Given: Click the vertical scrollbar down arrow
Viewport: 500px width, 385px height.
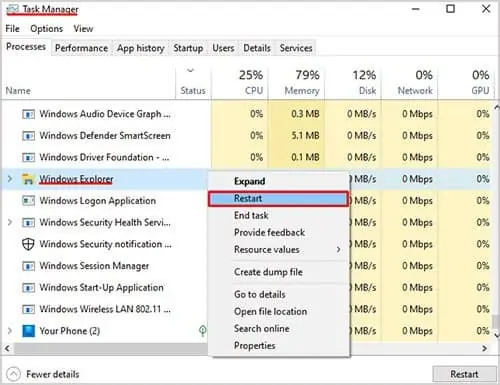Looking at the screenshot, I should [x=497, y=335].
